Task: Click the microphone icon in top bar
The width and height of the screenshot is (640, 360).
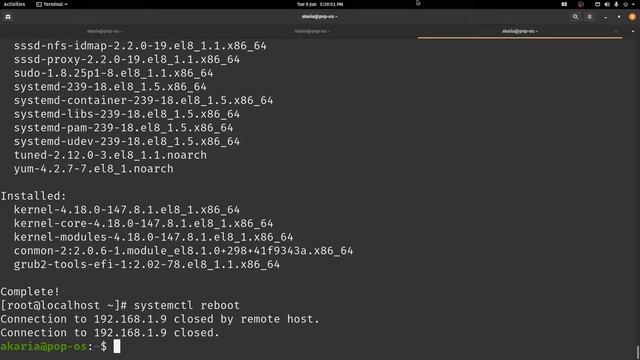Action: 616,4
